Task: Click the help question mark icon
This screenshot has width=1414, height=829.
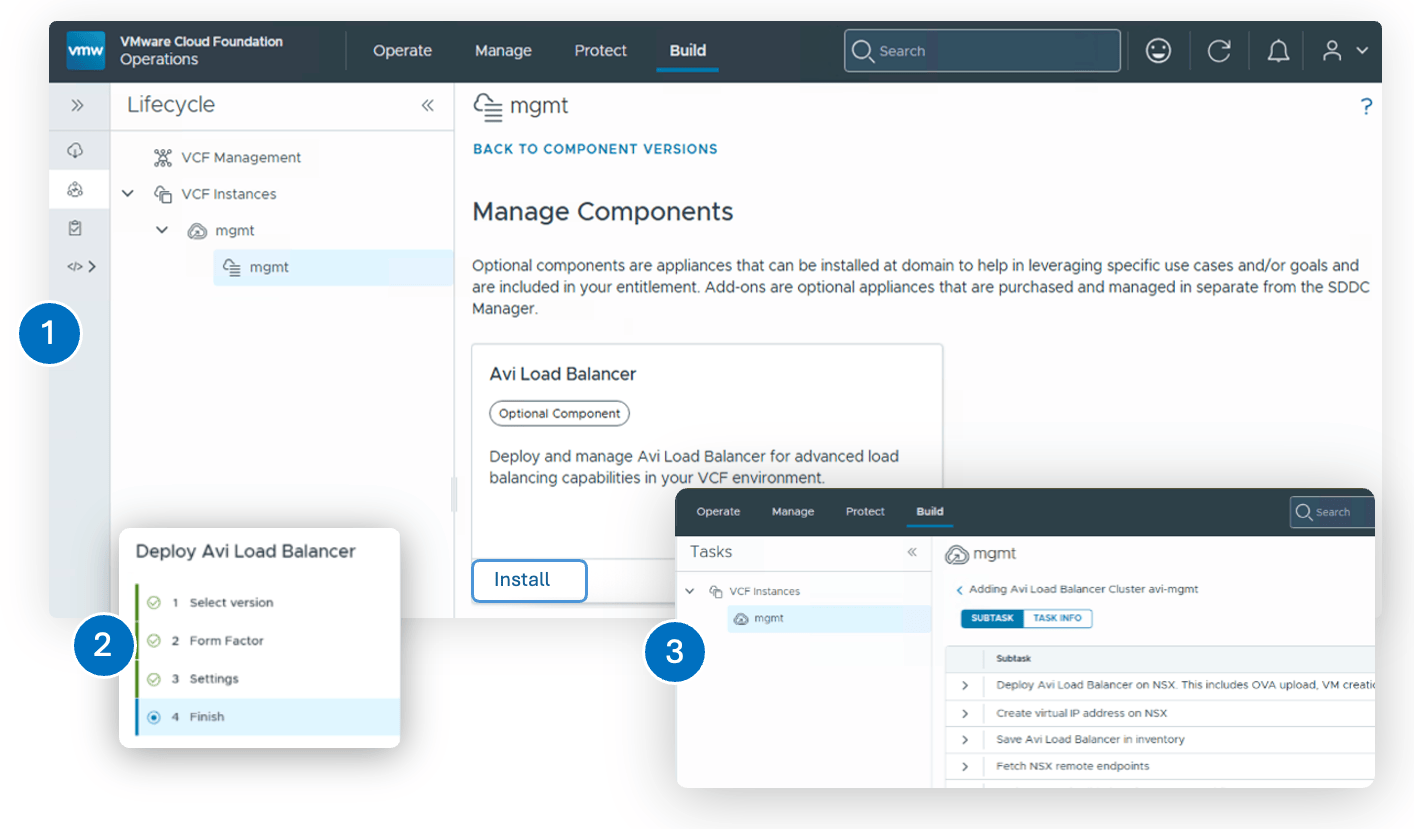Action: tap(1366, 107)
